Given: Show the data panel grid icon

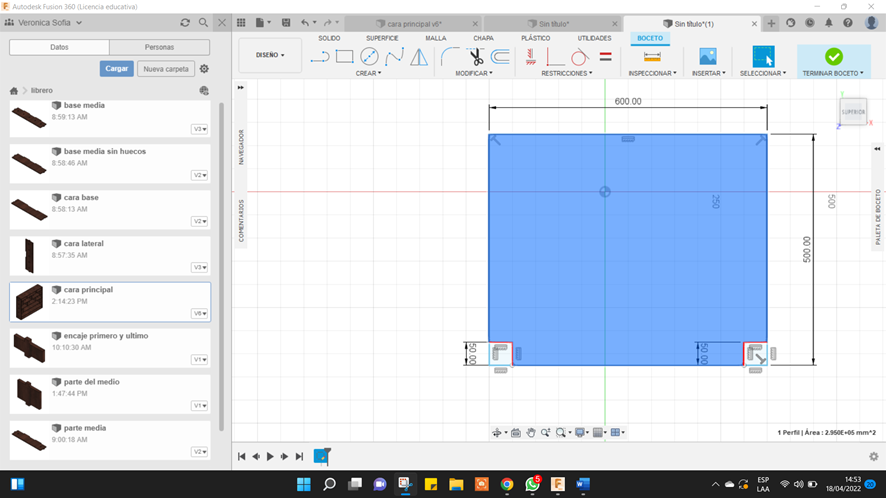Looking at the screenshot, I should pyautogui.click(x=241, y=23).
